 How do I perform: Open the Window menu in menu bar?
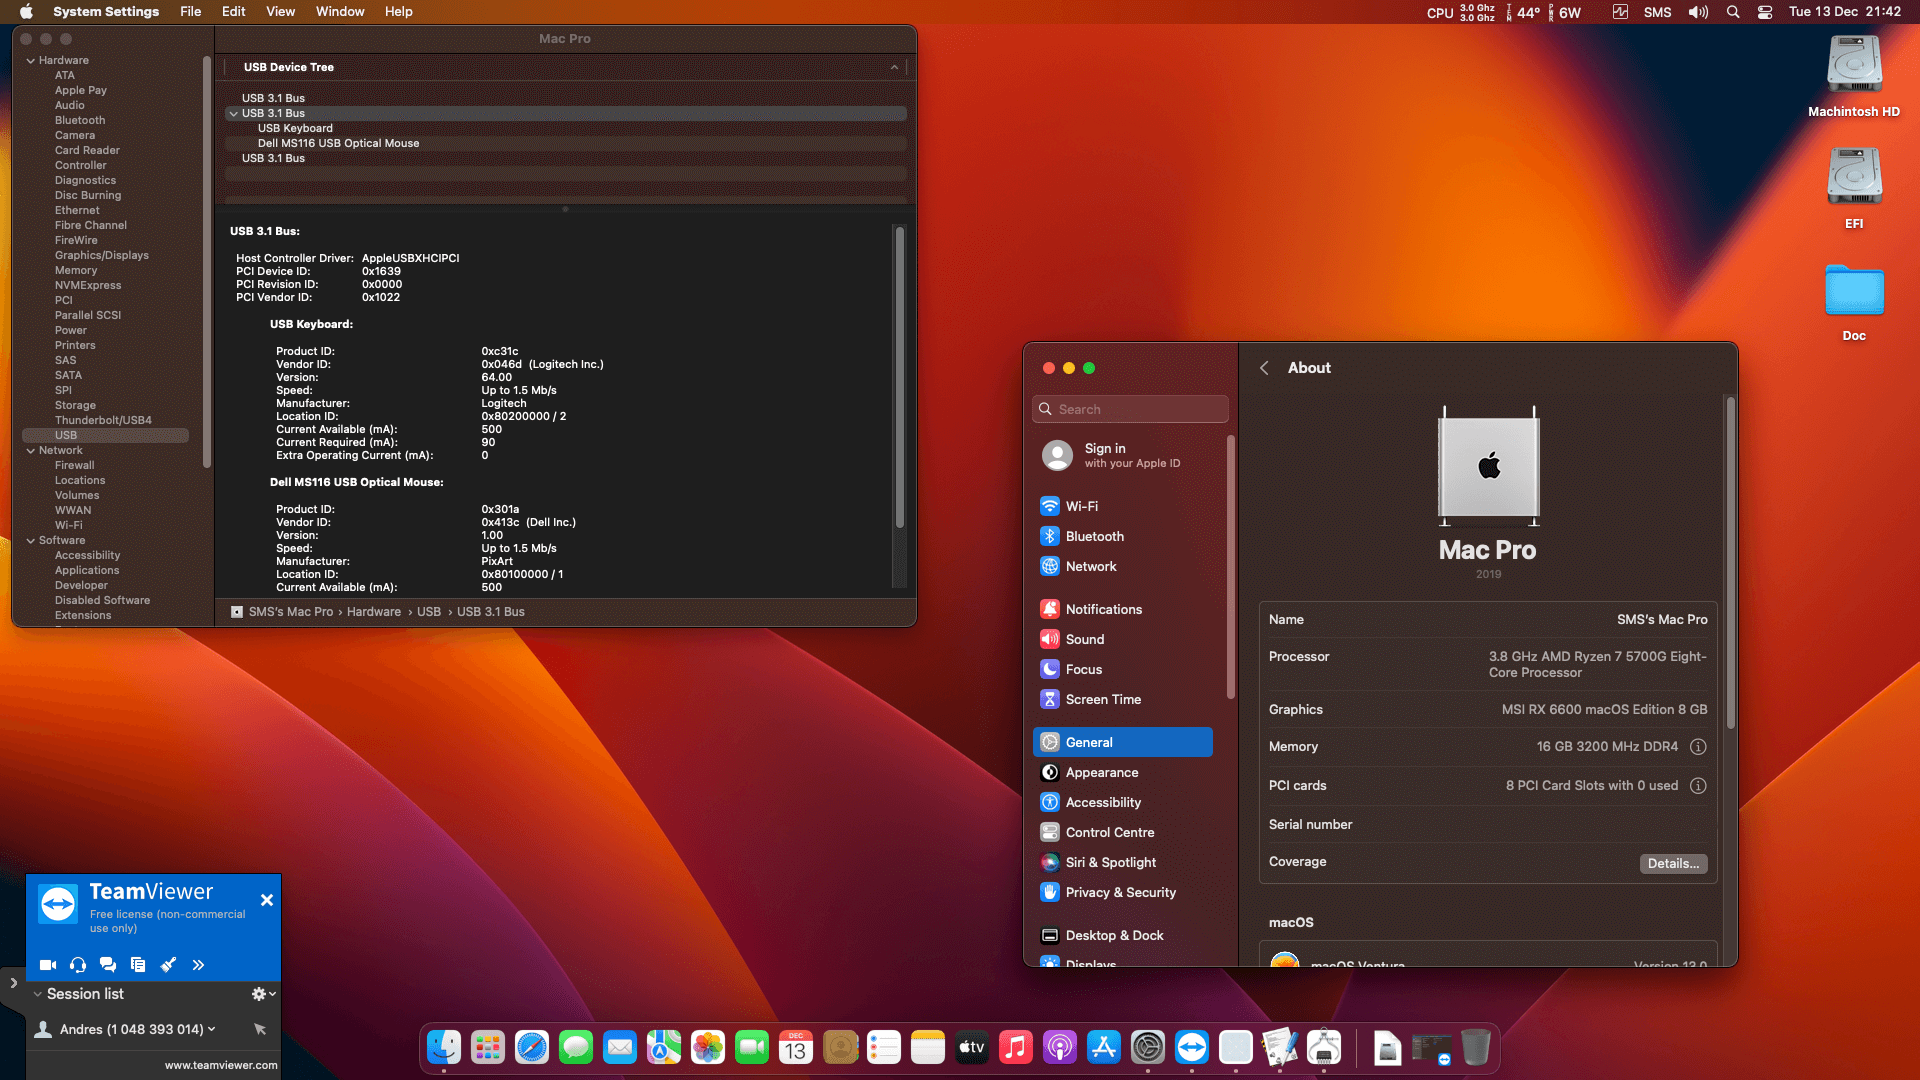pyautogui.click(x=339, y=11)
